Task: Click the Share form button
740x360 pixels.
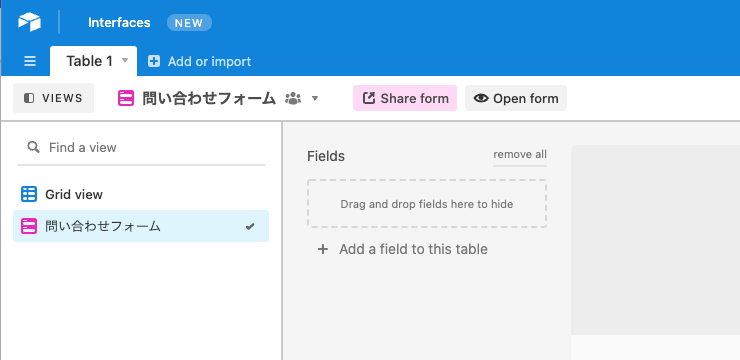Action: pyautogui.click(x=405, y=98)
